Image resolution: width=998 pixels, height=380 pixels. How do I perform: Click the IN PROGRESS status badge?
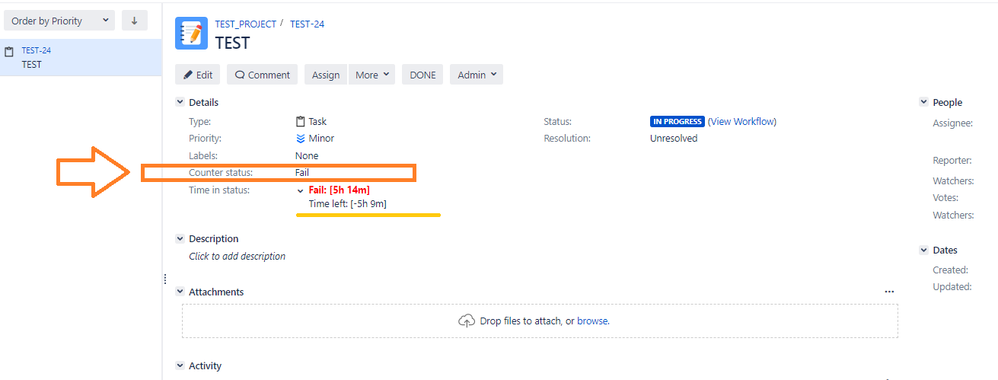coord(677,122)
